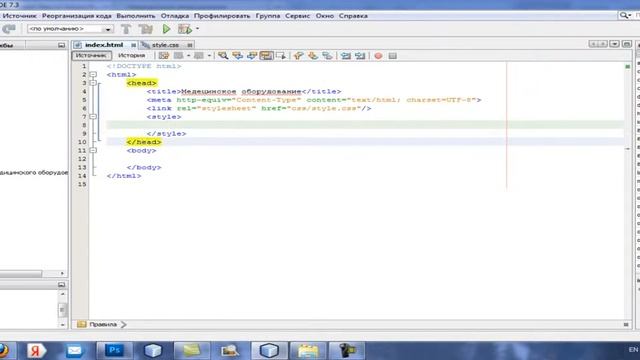Switch to the index.html tab

tap(104, 45)
